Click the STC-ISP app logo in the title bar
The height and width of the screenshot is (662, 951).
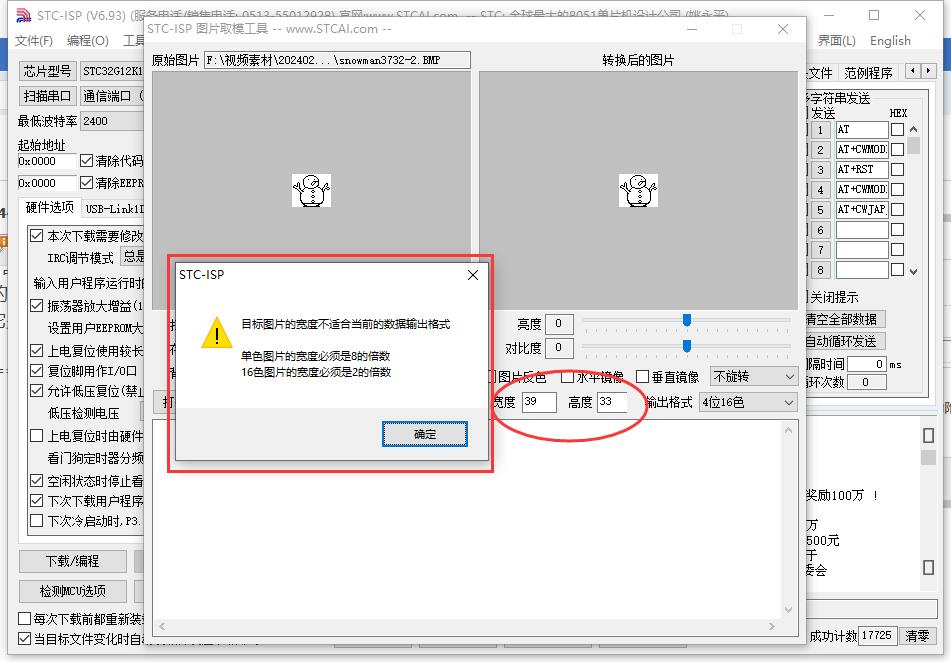click(23, 15)
